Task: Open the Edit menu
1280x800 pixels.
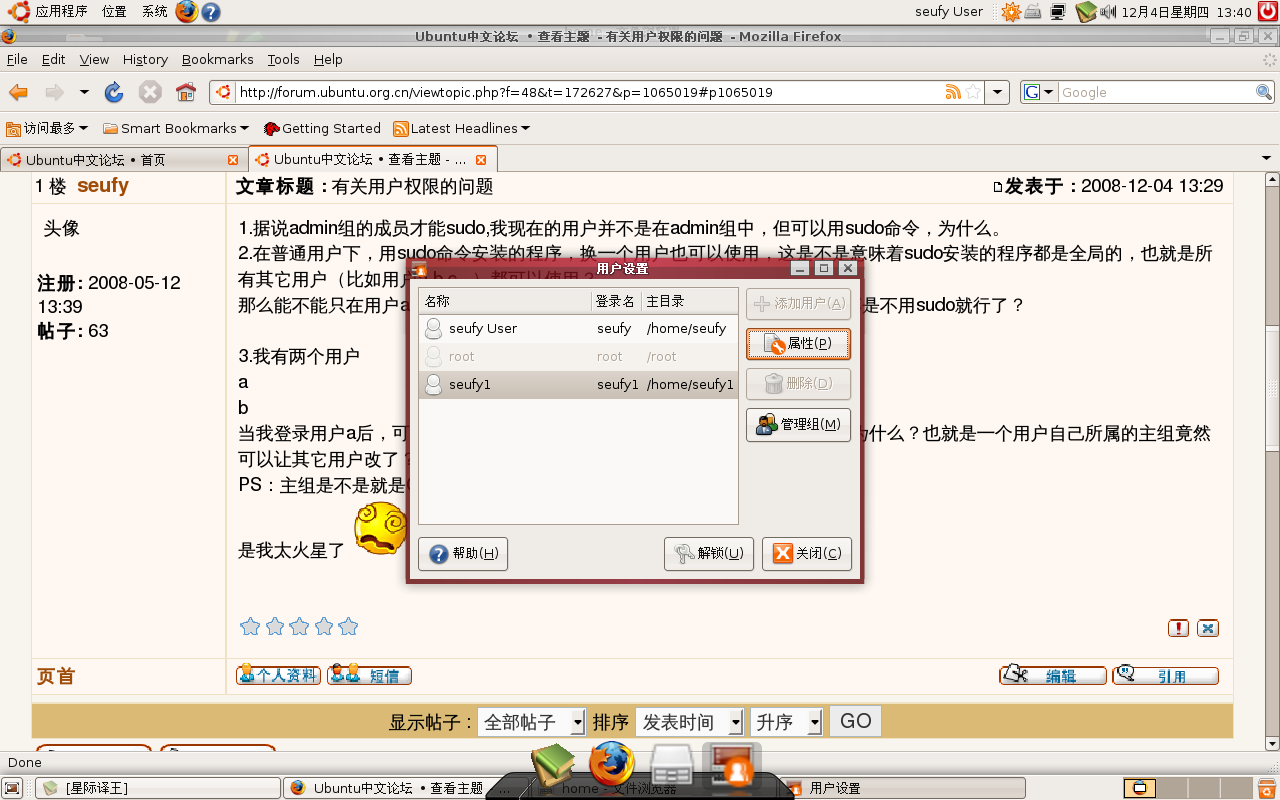Action: (x=53, y=59)
